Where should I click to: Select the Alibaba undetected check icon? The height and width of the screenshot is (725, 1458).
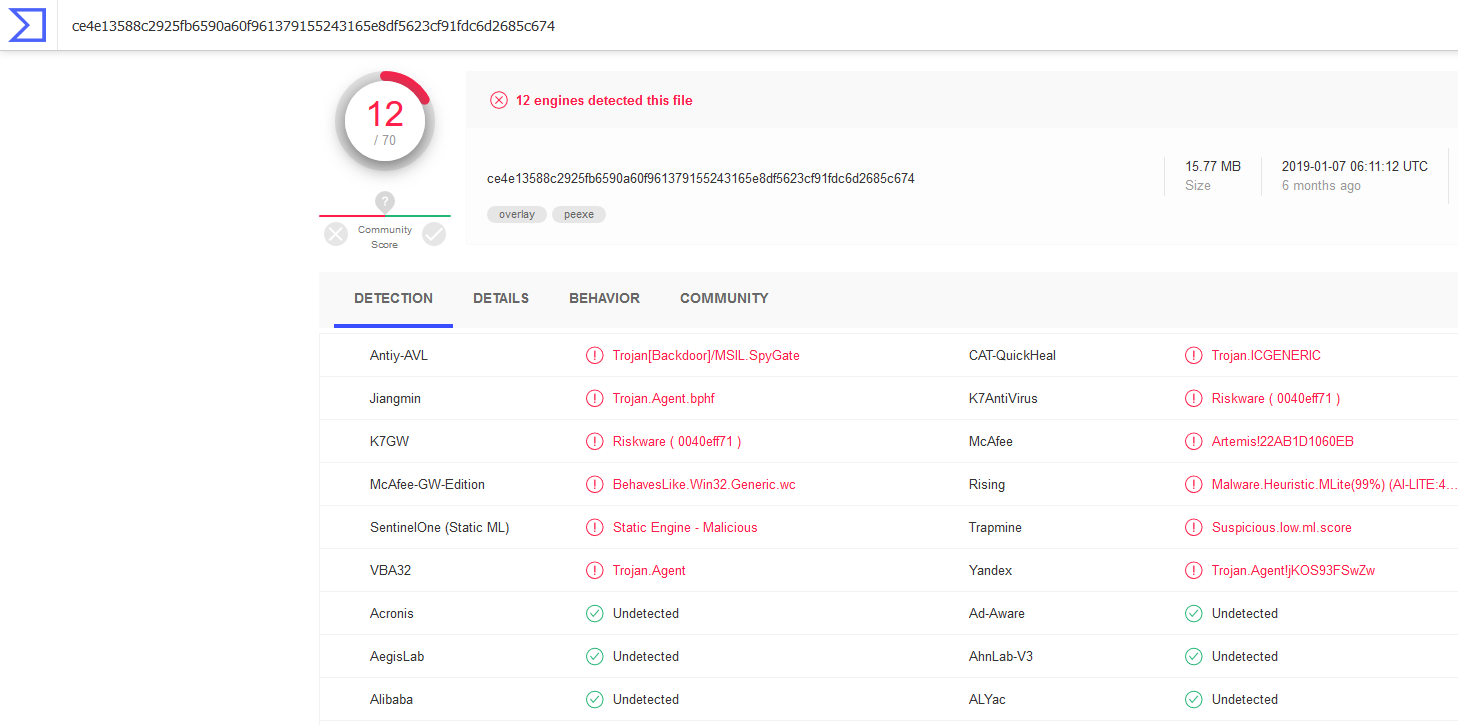click(x=594, y=699)
